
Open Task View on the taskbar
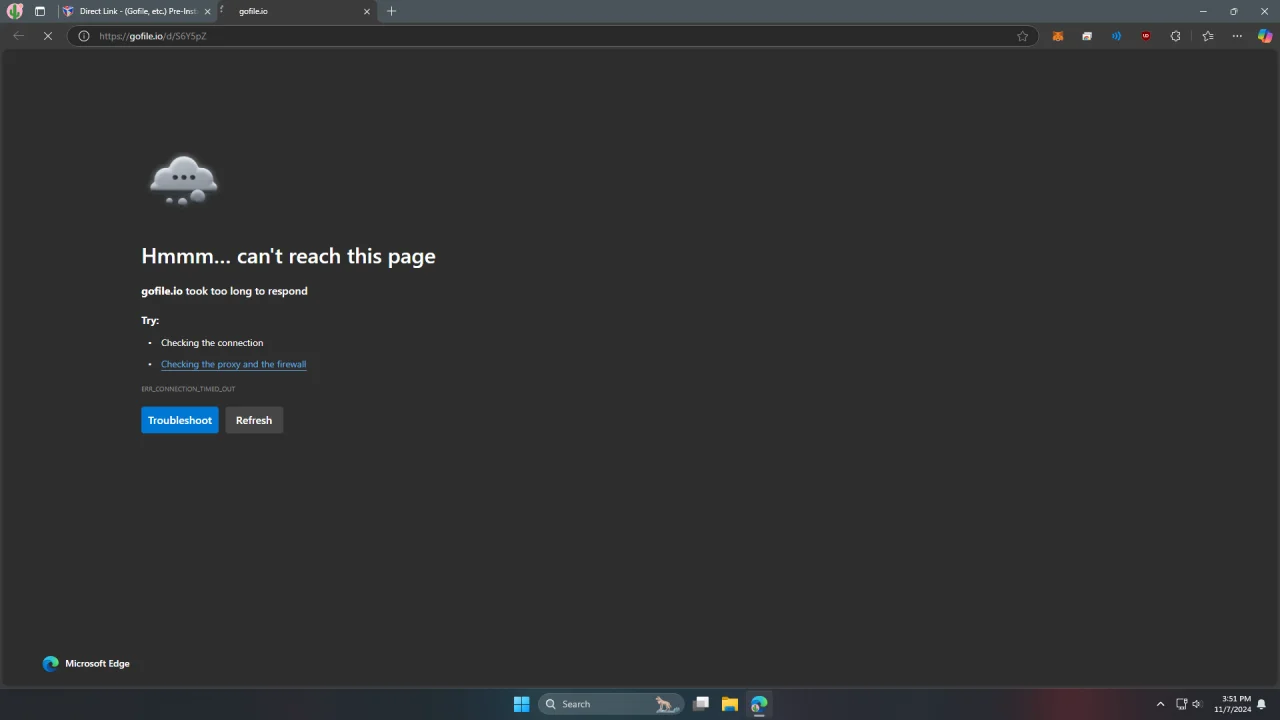pos(701,704)
